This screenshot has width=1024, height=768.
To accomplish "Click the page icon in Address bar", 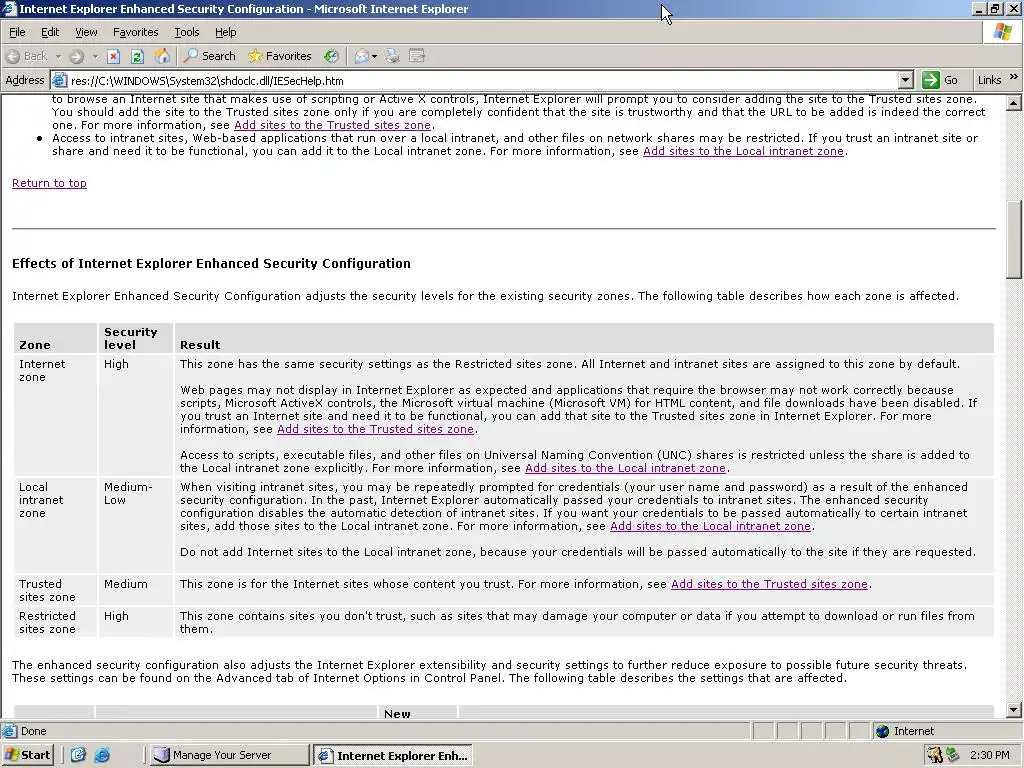I will 59,80.
